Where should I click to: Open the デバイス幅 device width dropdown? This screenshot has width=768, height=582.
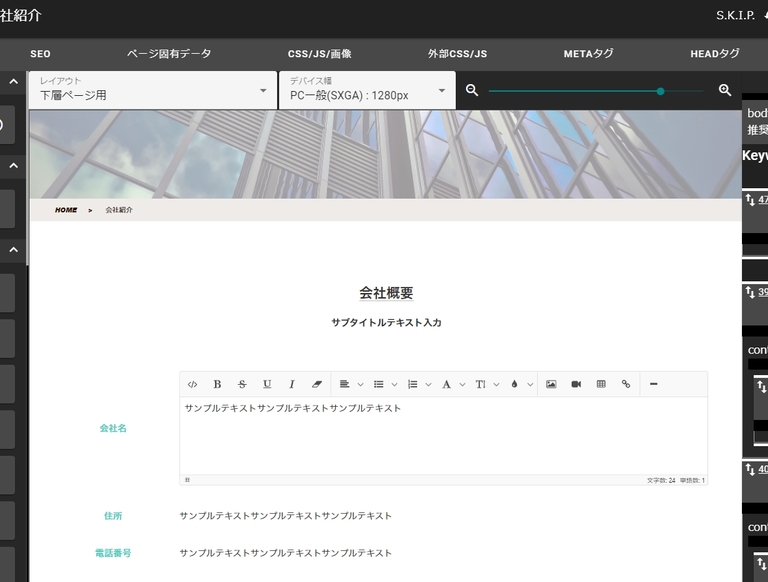[366, 90]
